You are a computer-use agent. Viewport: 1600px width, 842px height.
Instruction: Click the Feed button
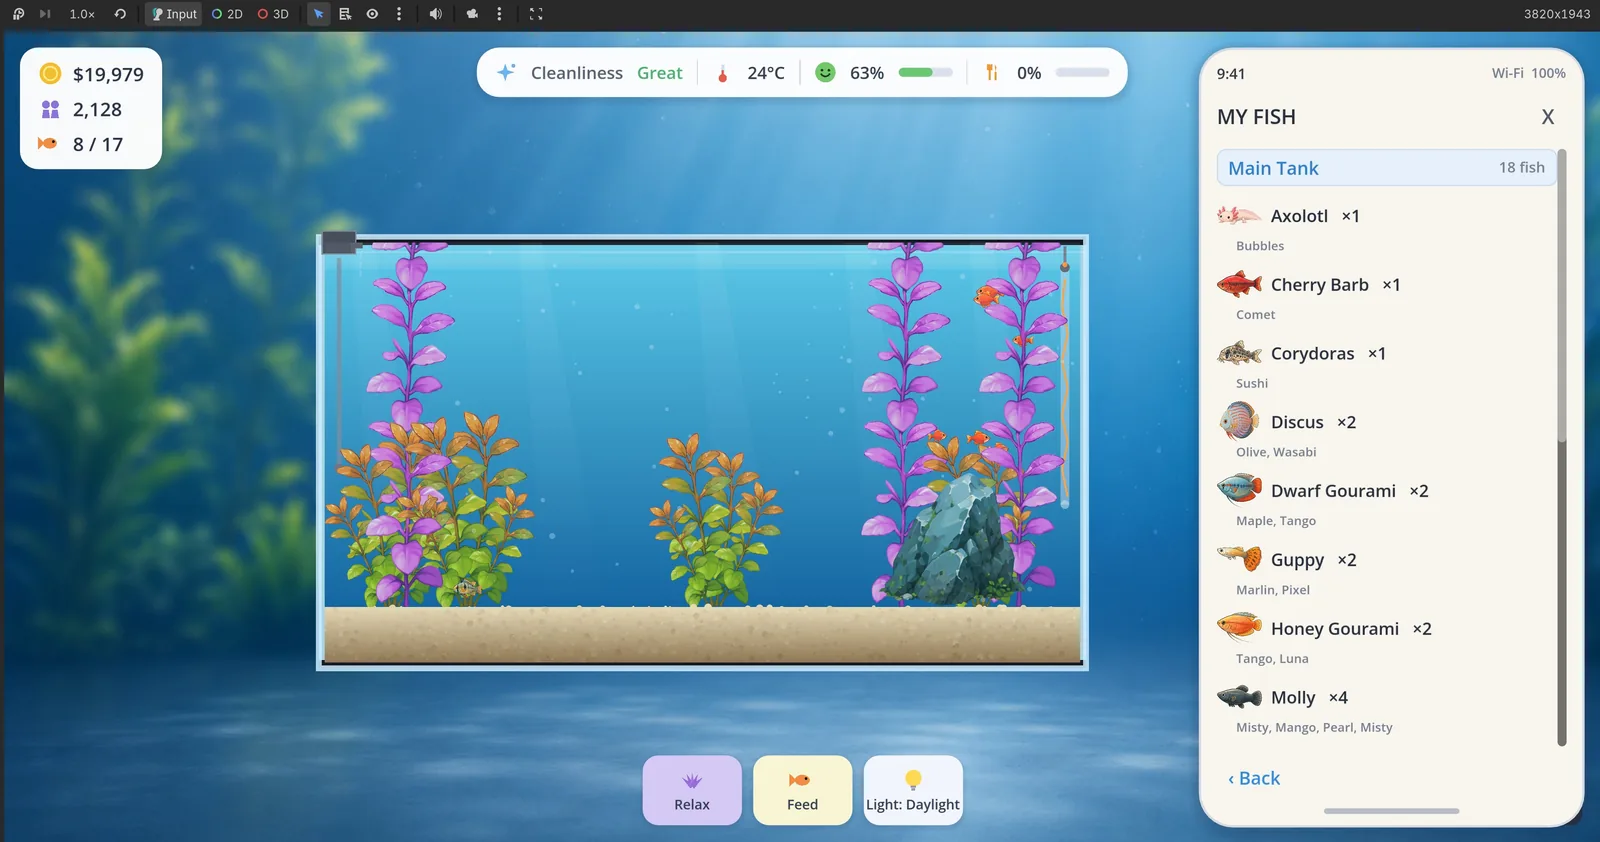802,790
